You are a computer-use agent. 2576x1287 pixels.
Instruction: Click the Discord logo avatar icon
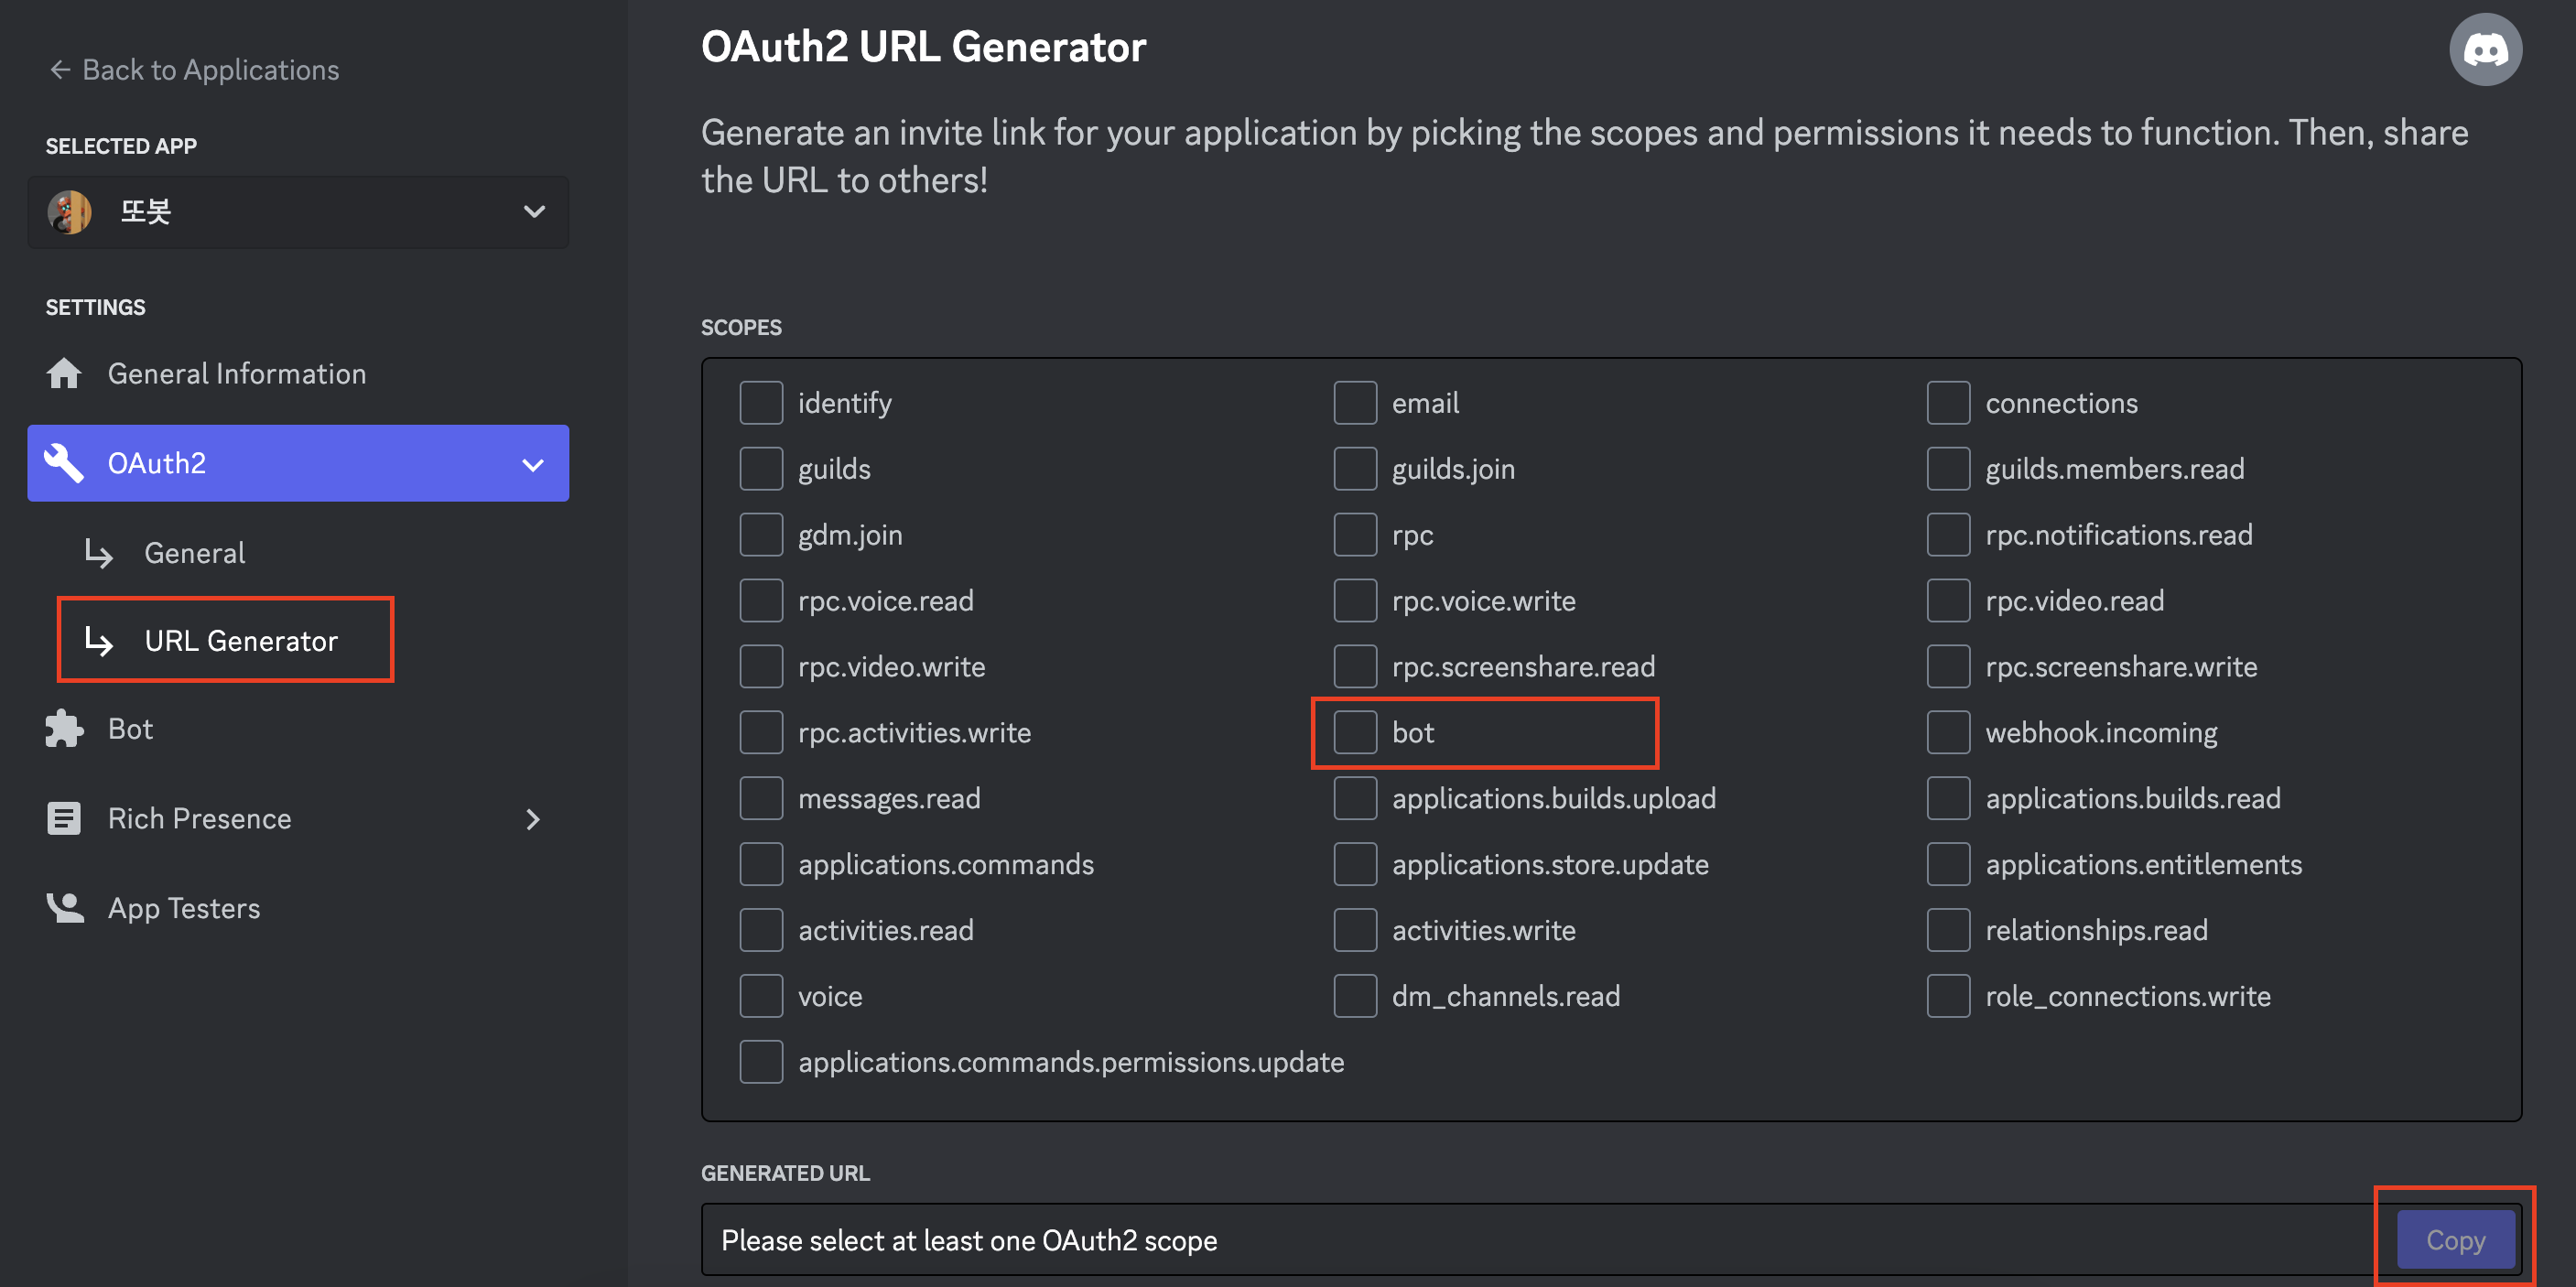[x=2484, y=50]
